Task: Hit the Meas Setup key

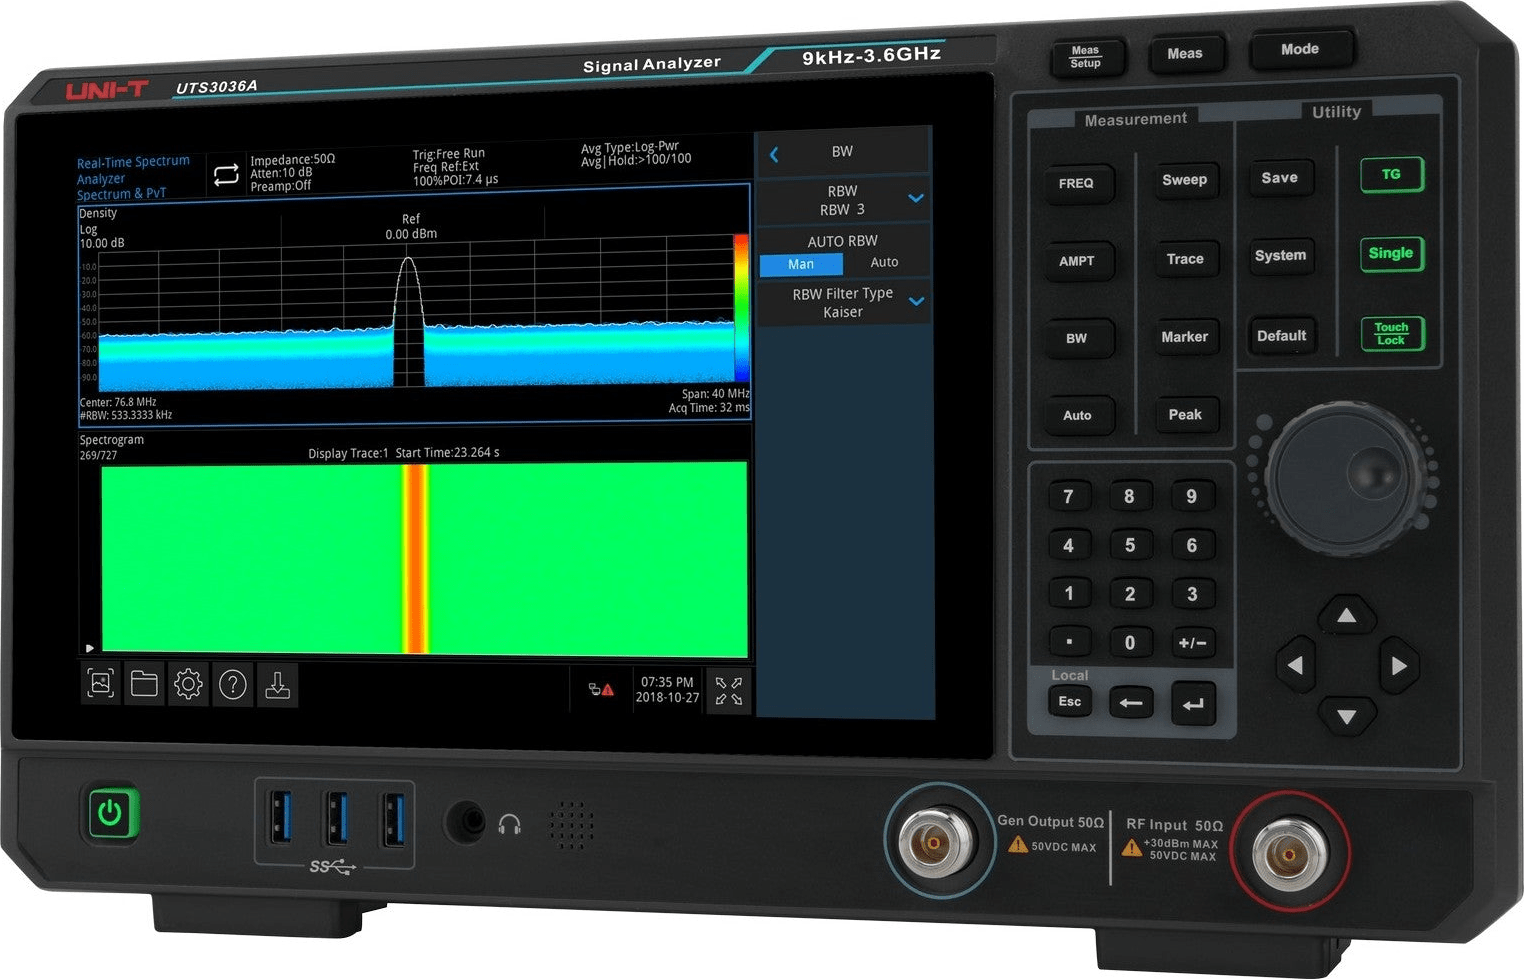Action: click(x=1086, y=57)
